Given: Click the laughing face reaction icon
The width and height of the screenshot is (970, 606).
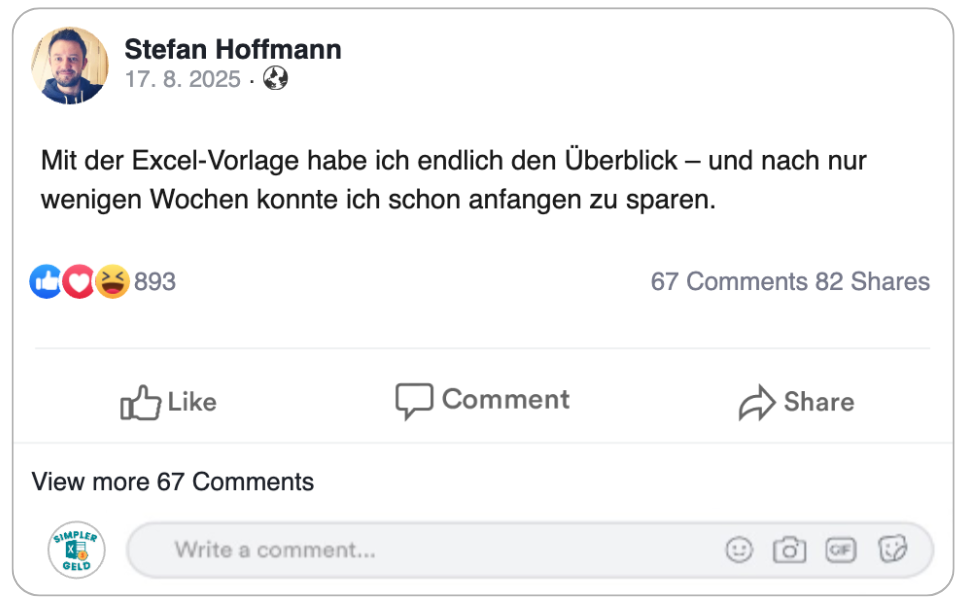Looking at the screenshot, I should coord(112,282).
